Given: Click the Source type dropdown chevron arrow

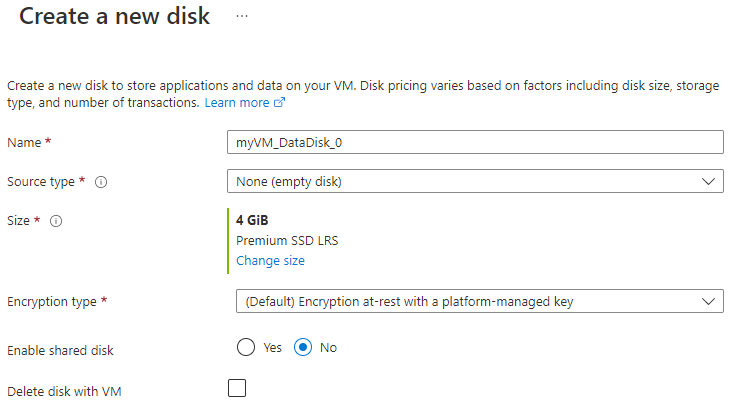Looking at the screenshot, I should point(708,181).
